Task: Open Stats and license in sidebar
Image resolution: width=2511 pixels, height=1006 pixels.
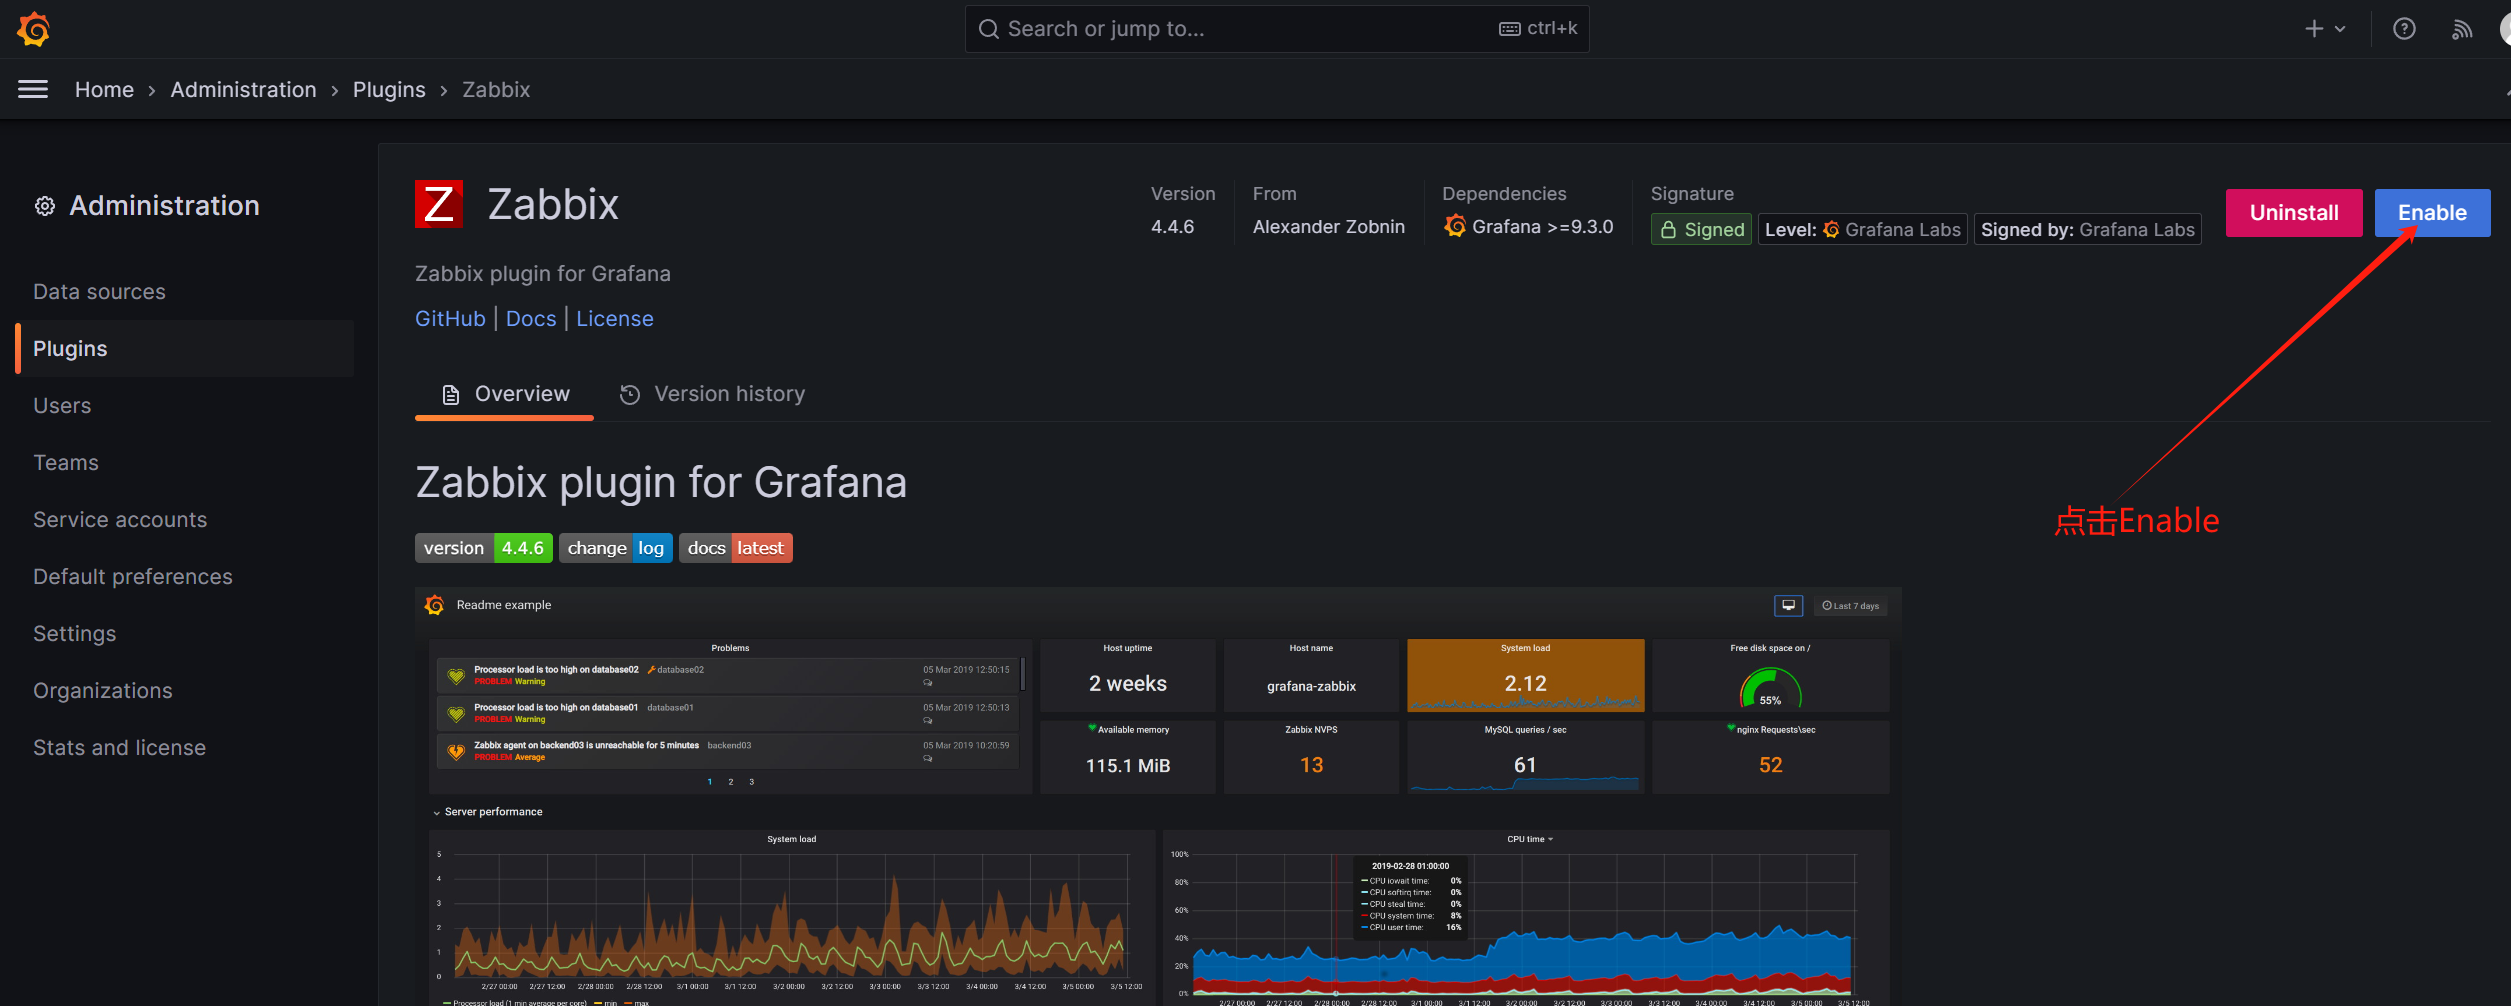Action: click(120, 747)
